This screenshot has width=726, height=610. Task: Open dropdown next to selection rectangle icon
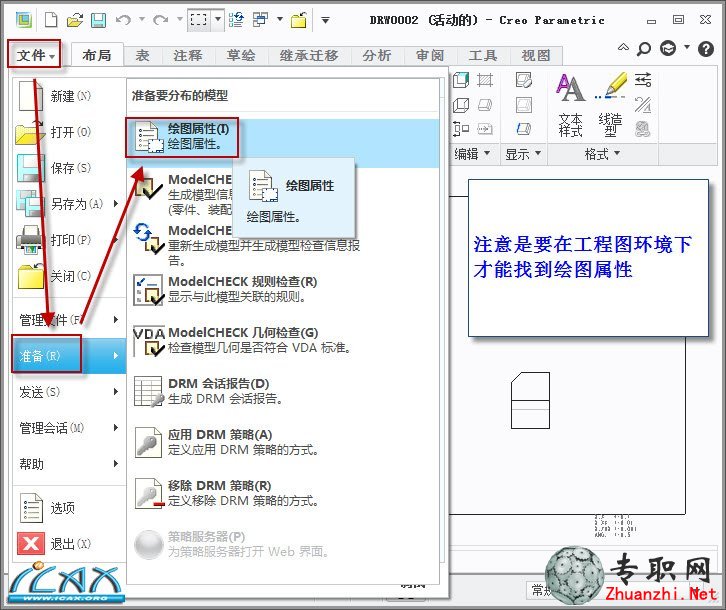218,20
